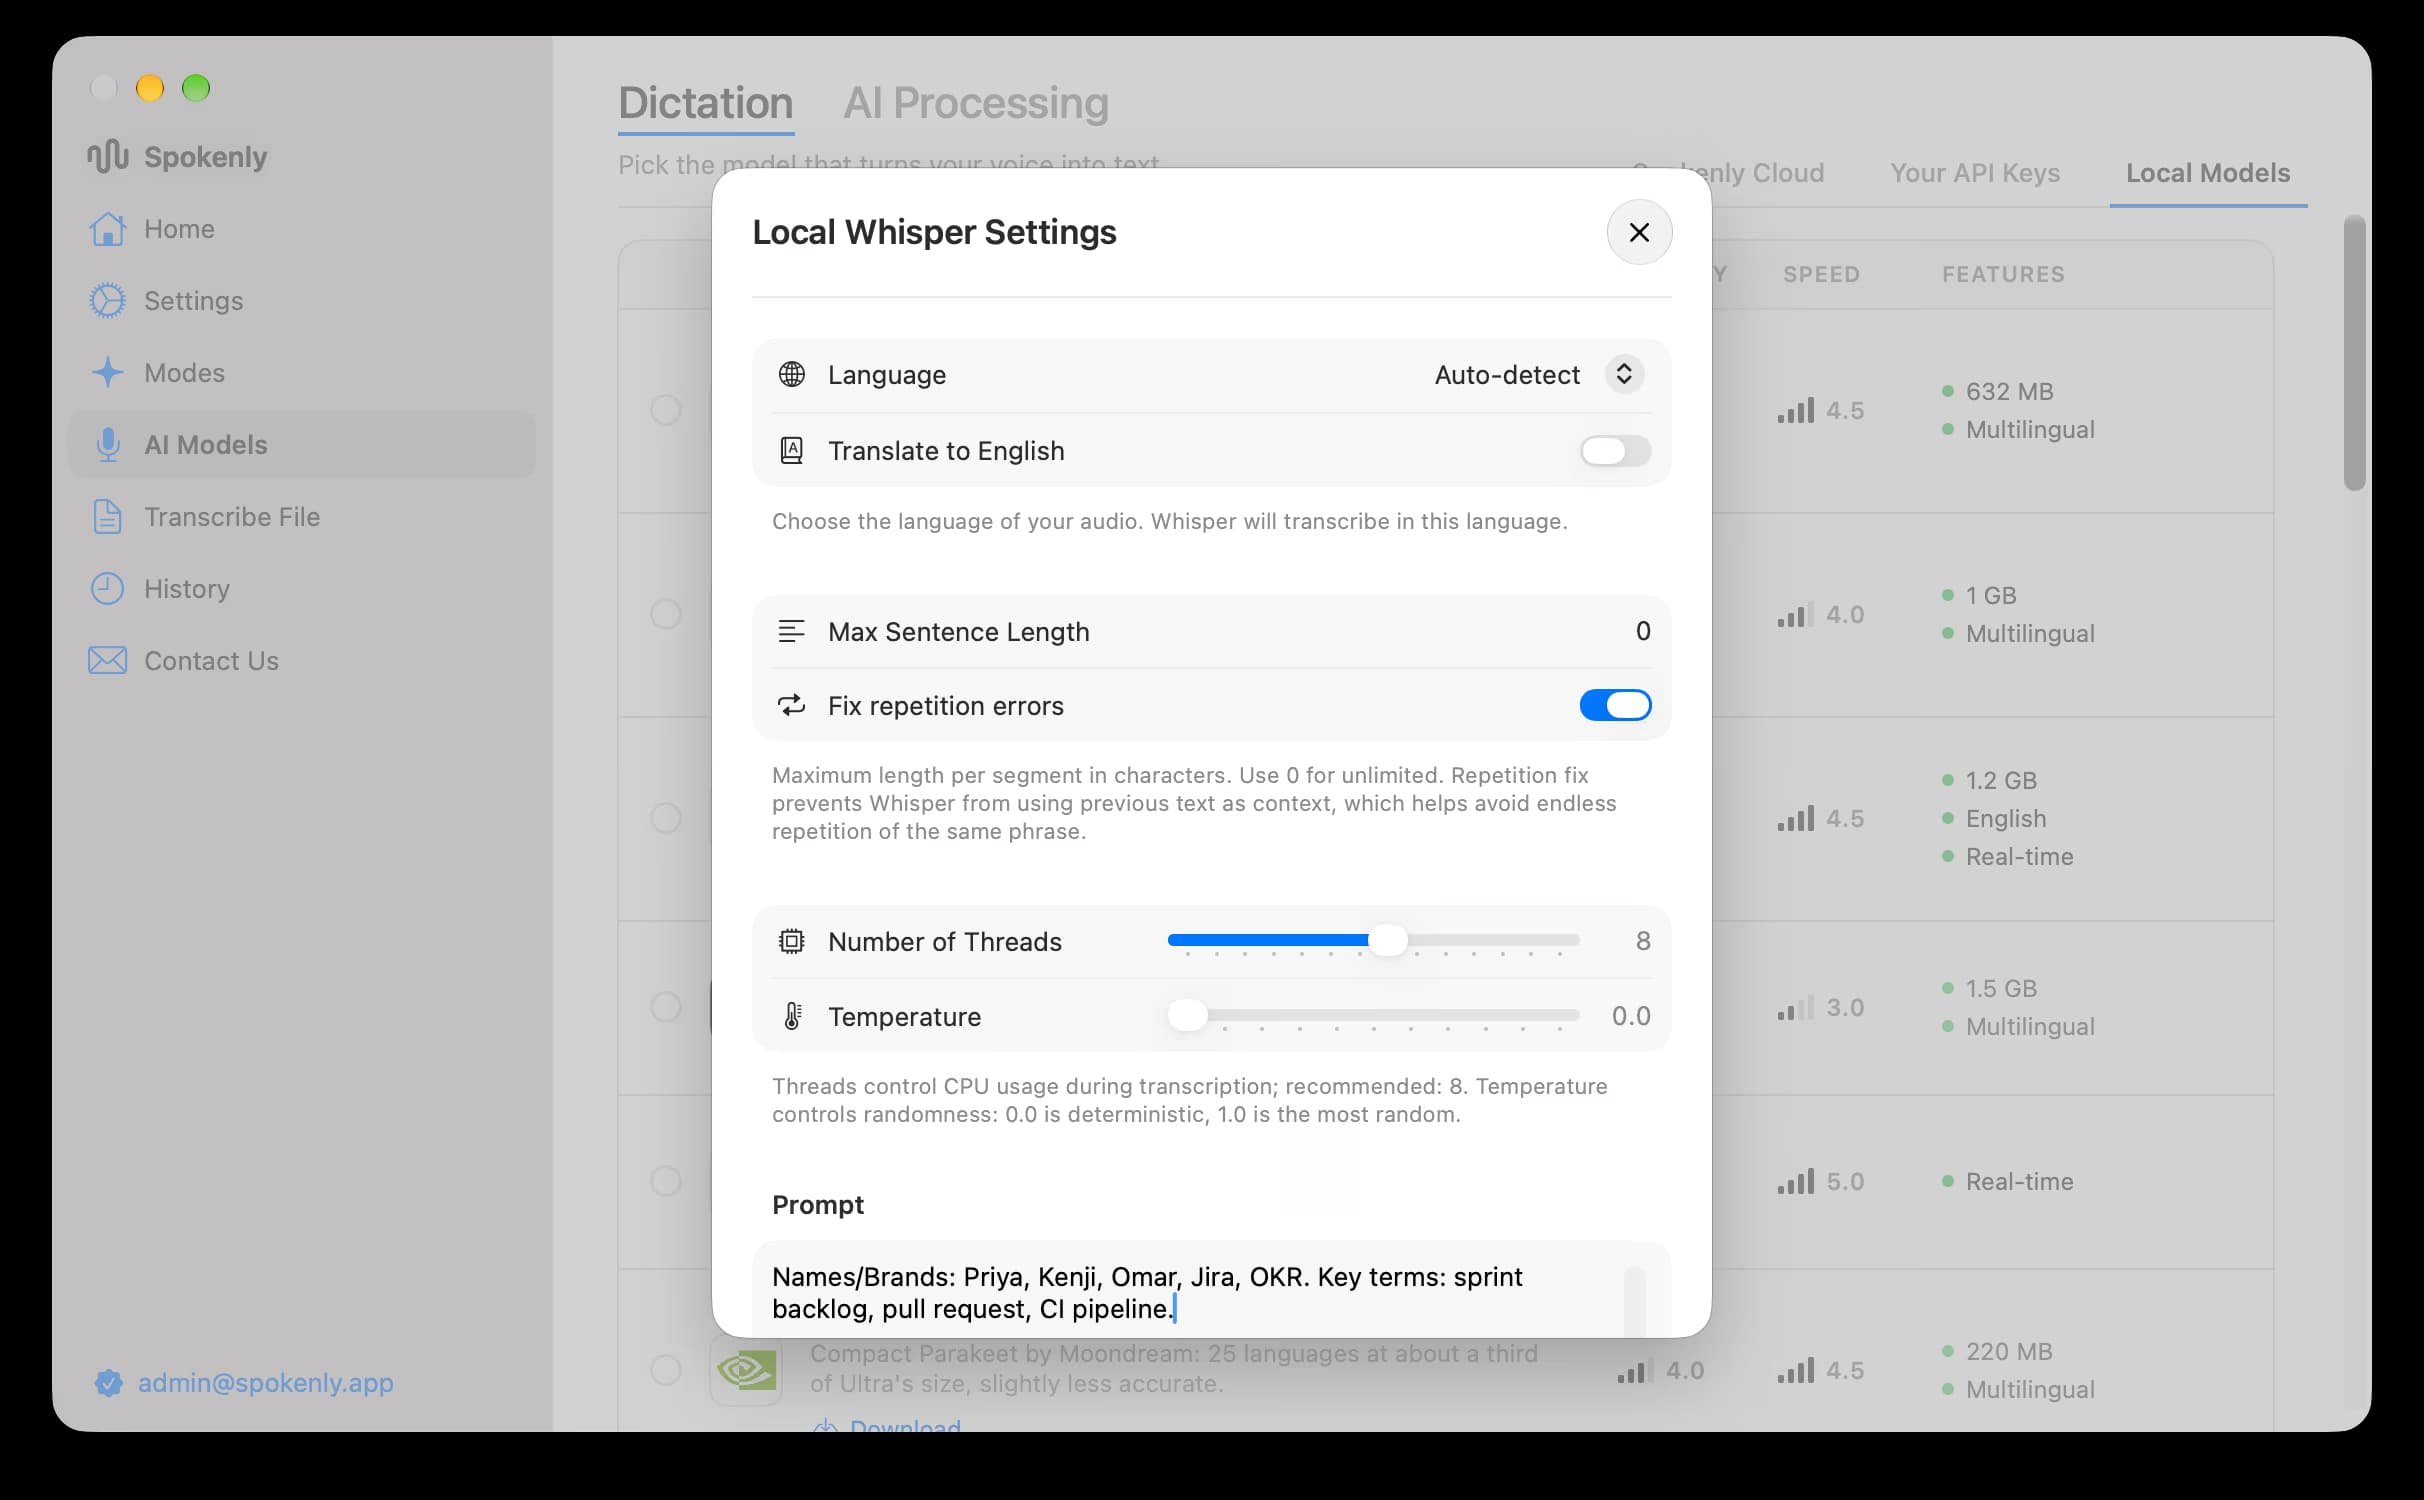Disable Fix repetition errors switch
The width and height of the screenshot is (2424, 1500).
1615,706
